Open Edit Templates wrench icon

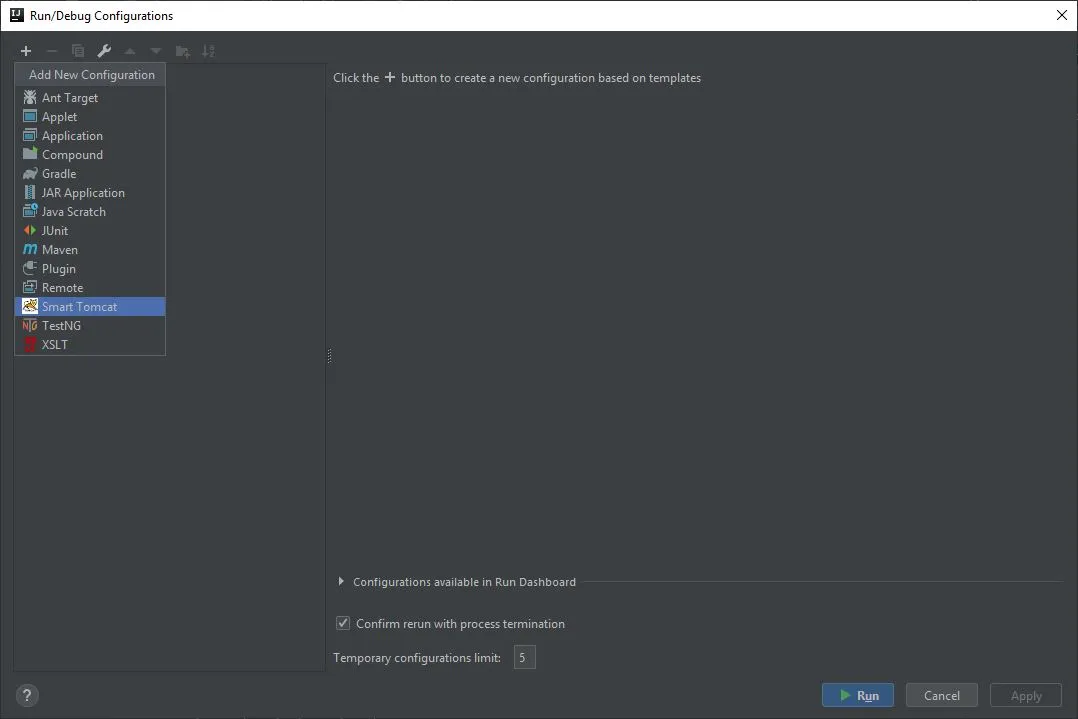pos(104,51)
